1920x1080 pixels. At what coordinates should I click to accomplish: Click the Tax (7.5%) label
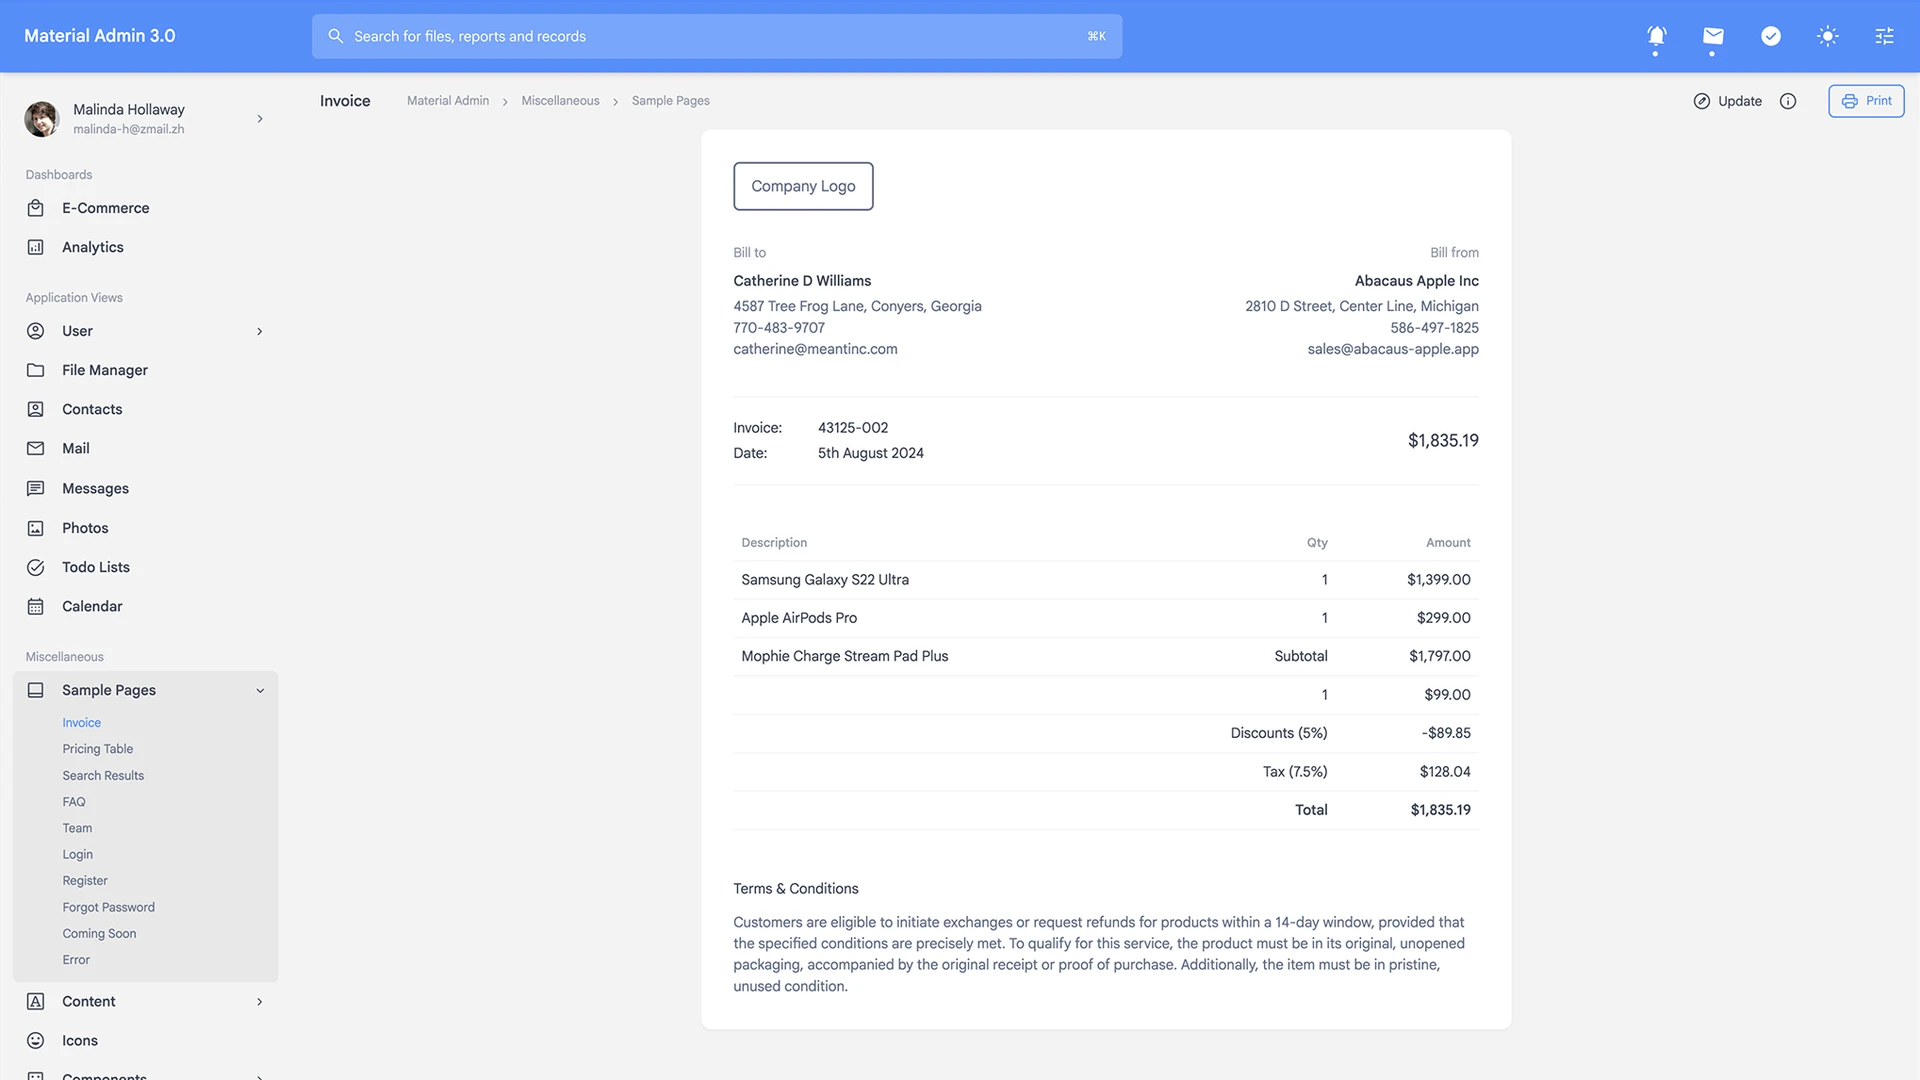click(x=1295, y=772)
